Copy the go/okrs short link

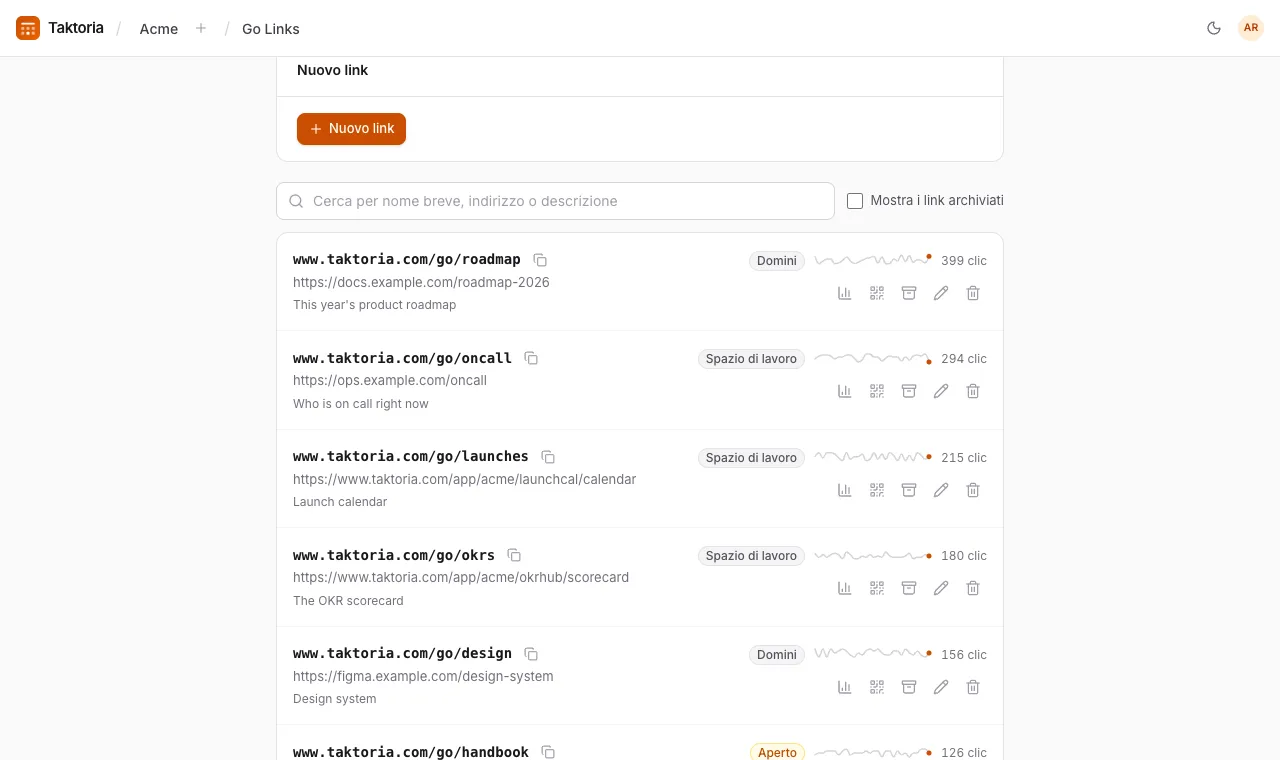[x=514, y=555]
